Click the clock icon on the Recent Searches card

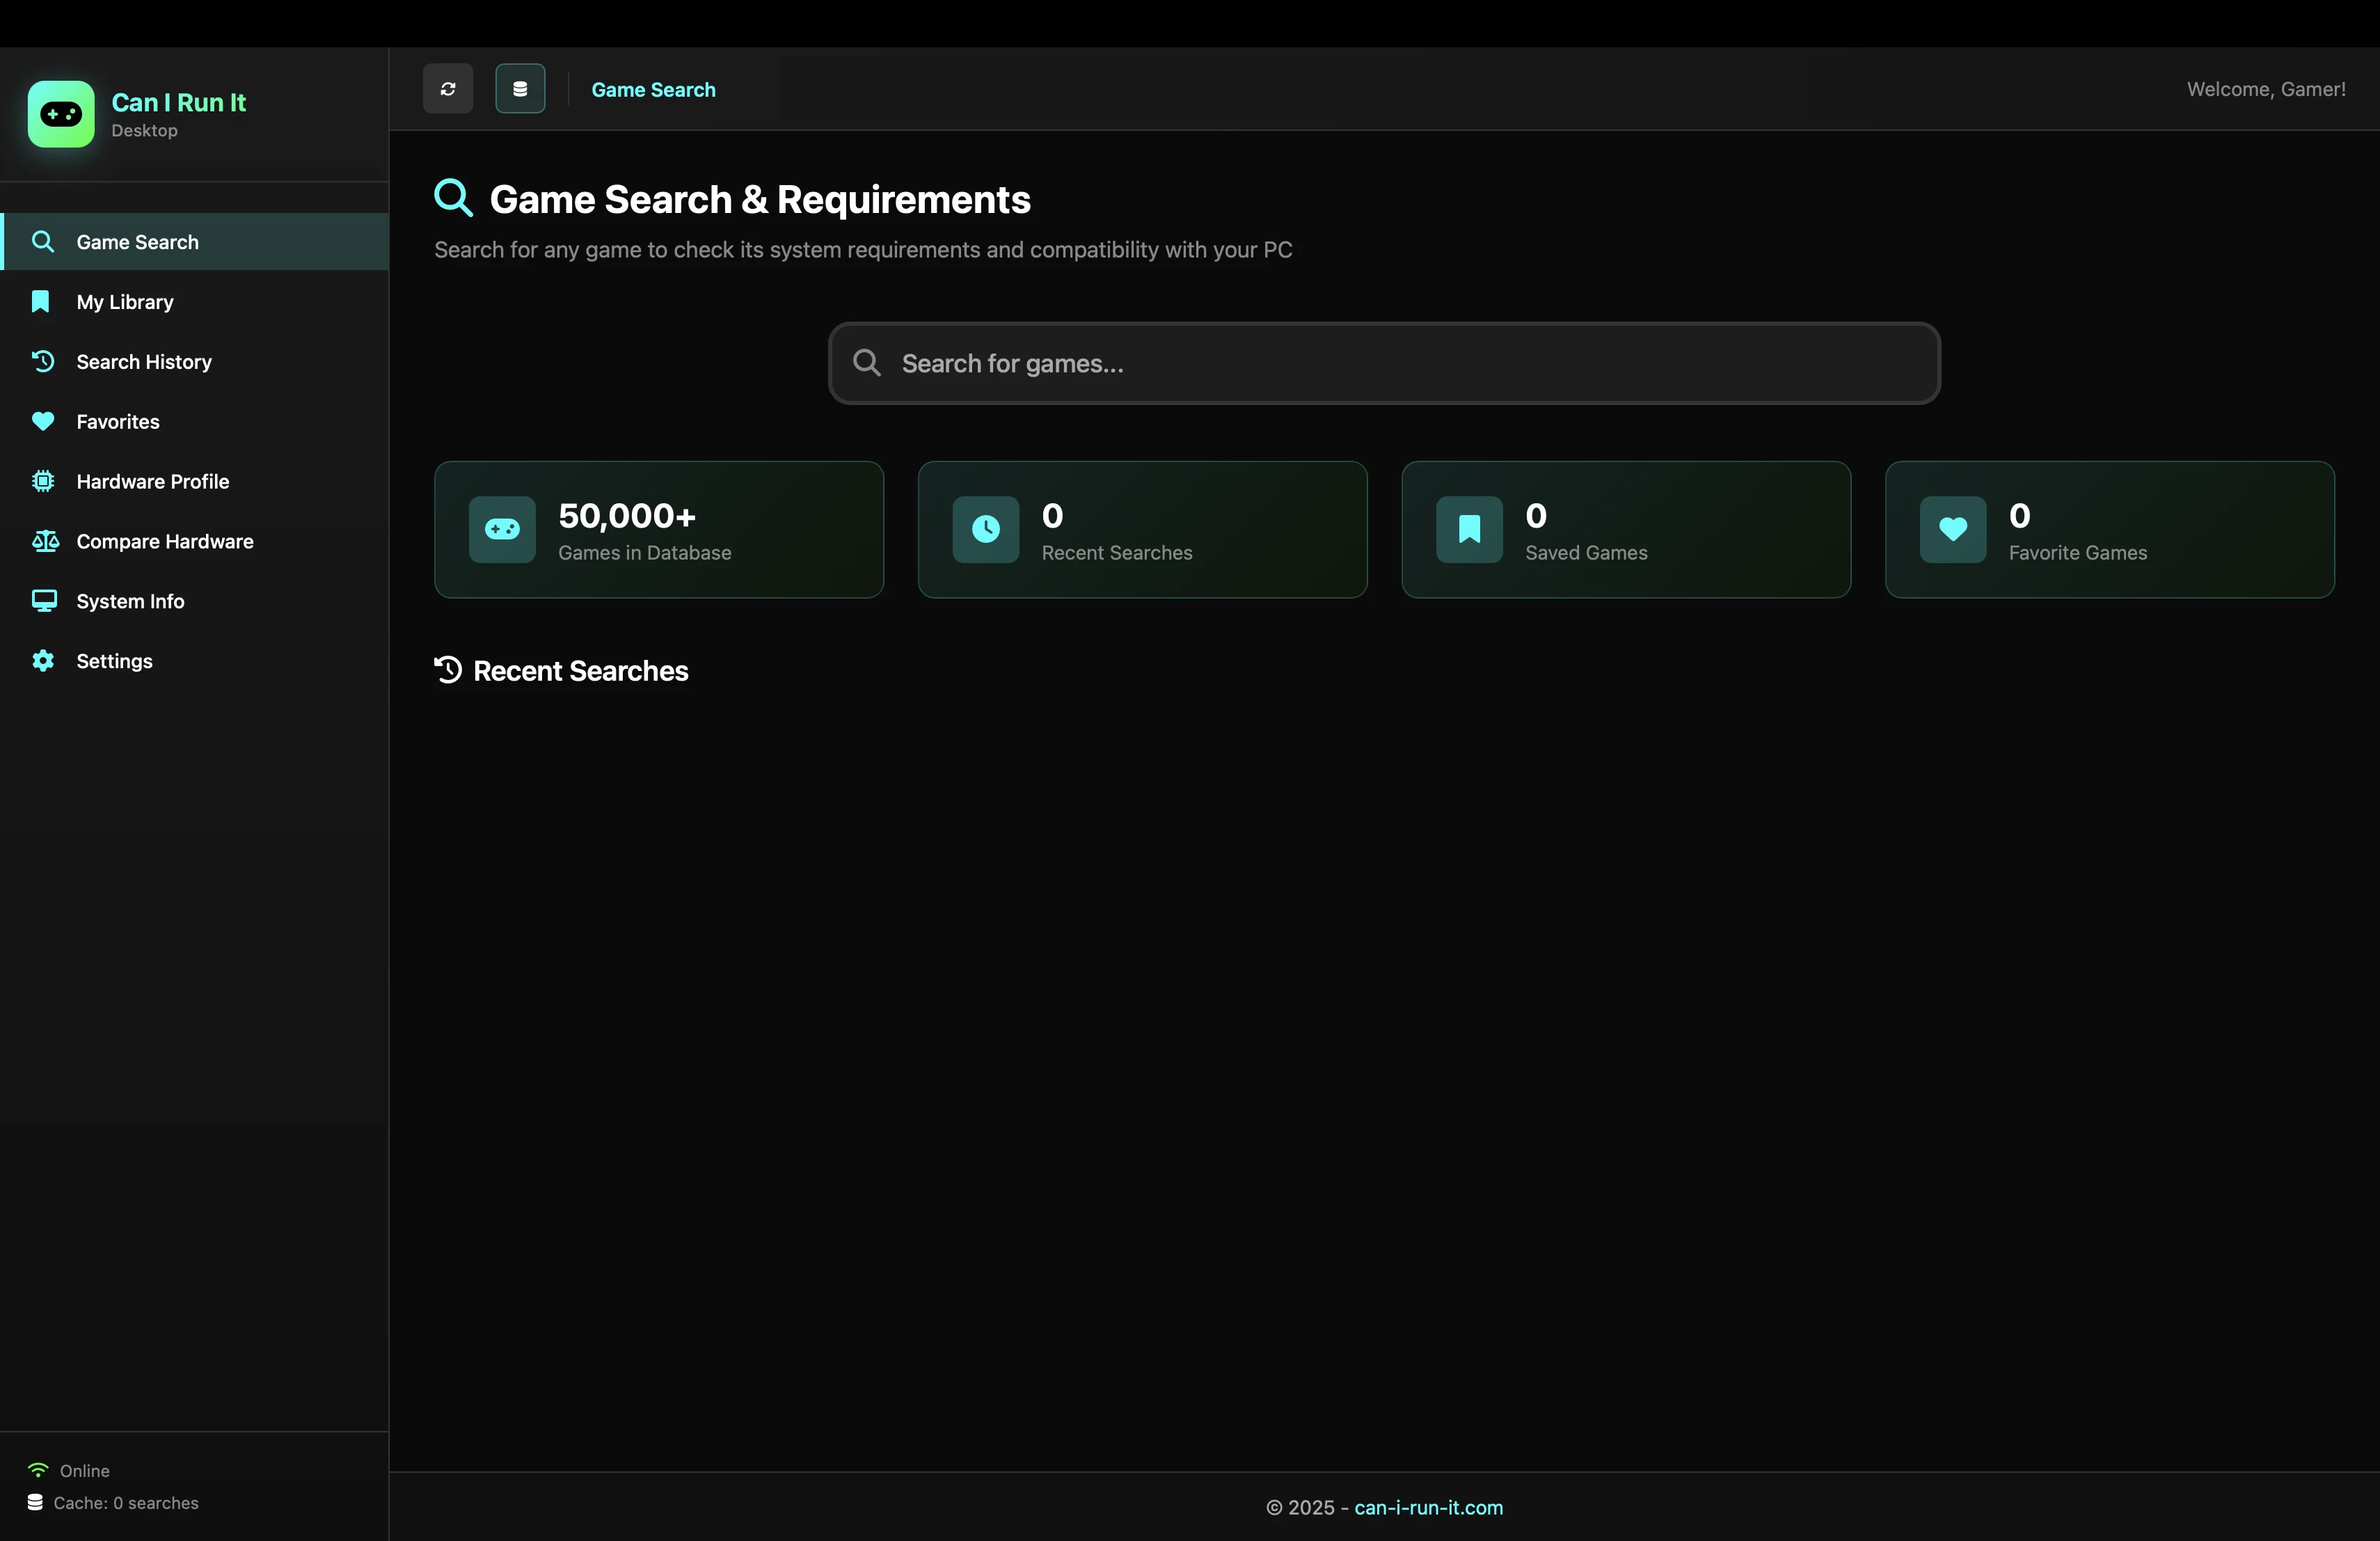[x=986, y=529]
